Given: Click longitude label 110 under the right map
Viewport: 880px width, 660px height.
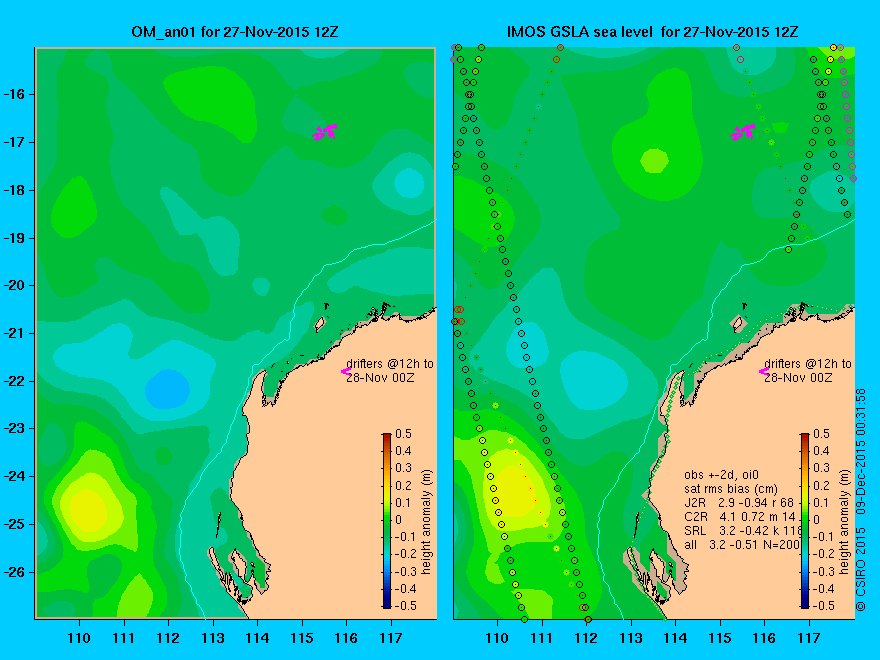Looking at the screenshot, I should coord(497,638).
